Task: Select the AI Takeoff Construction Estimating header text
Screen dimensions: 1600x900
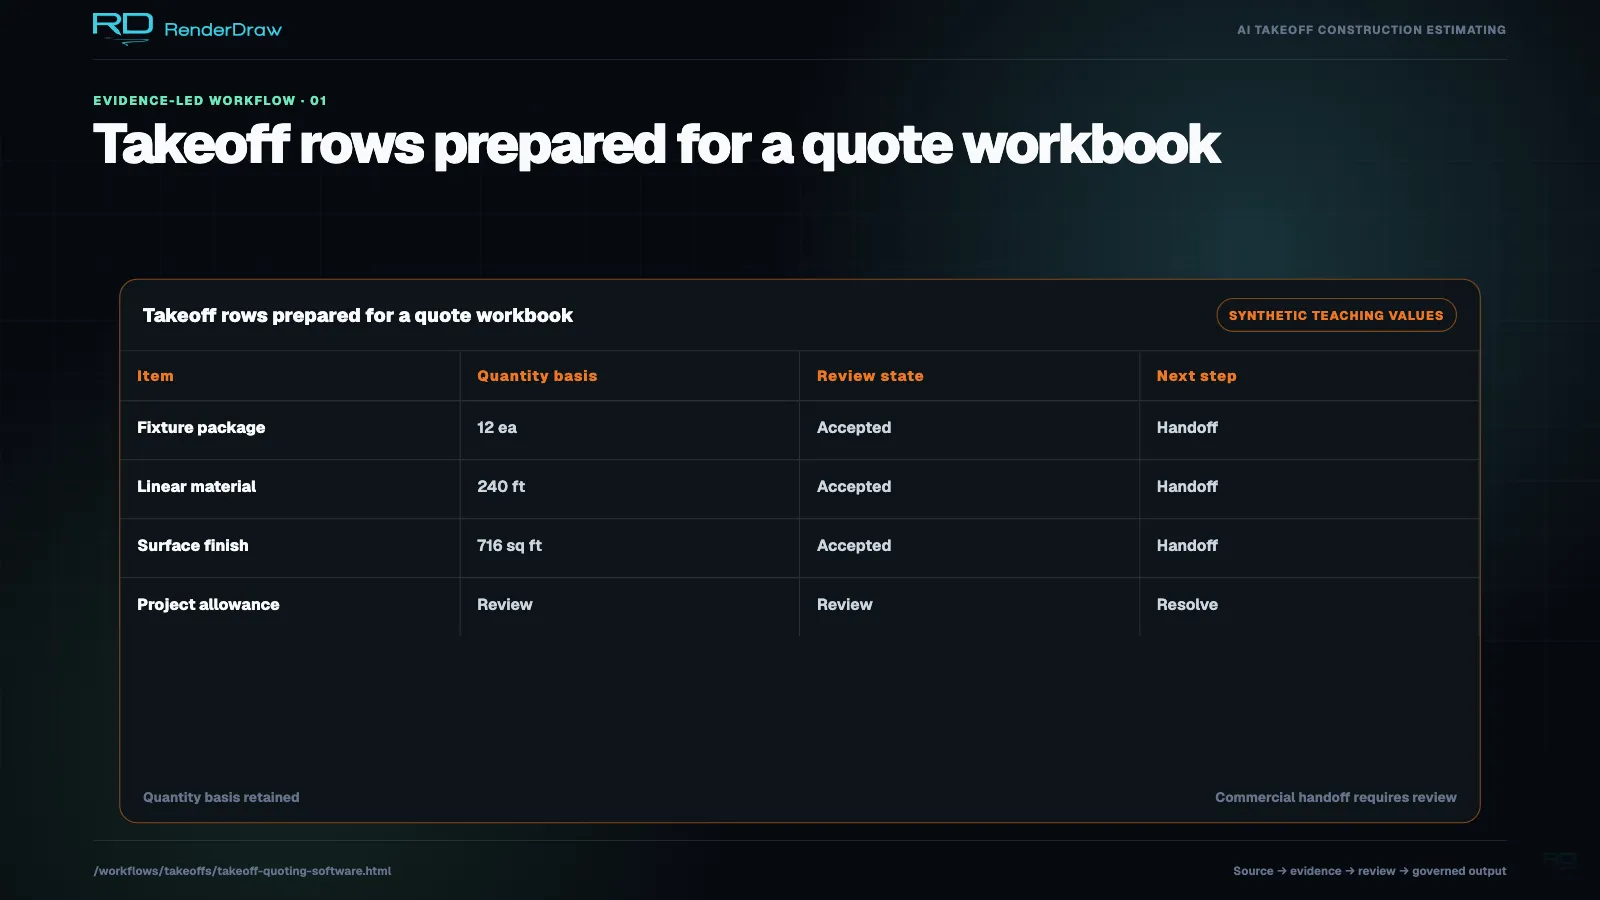Action: (1371, 30)
